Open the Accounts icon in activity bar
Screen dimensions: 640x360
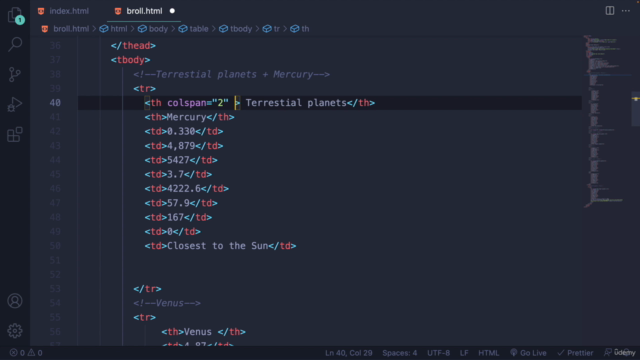point(15,301)
